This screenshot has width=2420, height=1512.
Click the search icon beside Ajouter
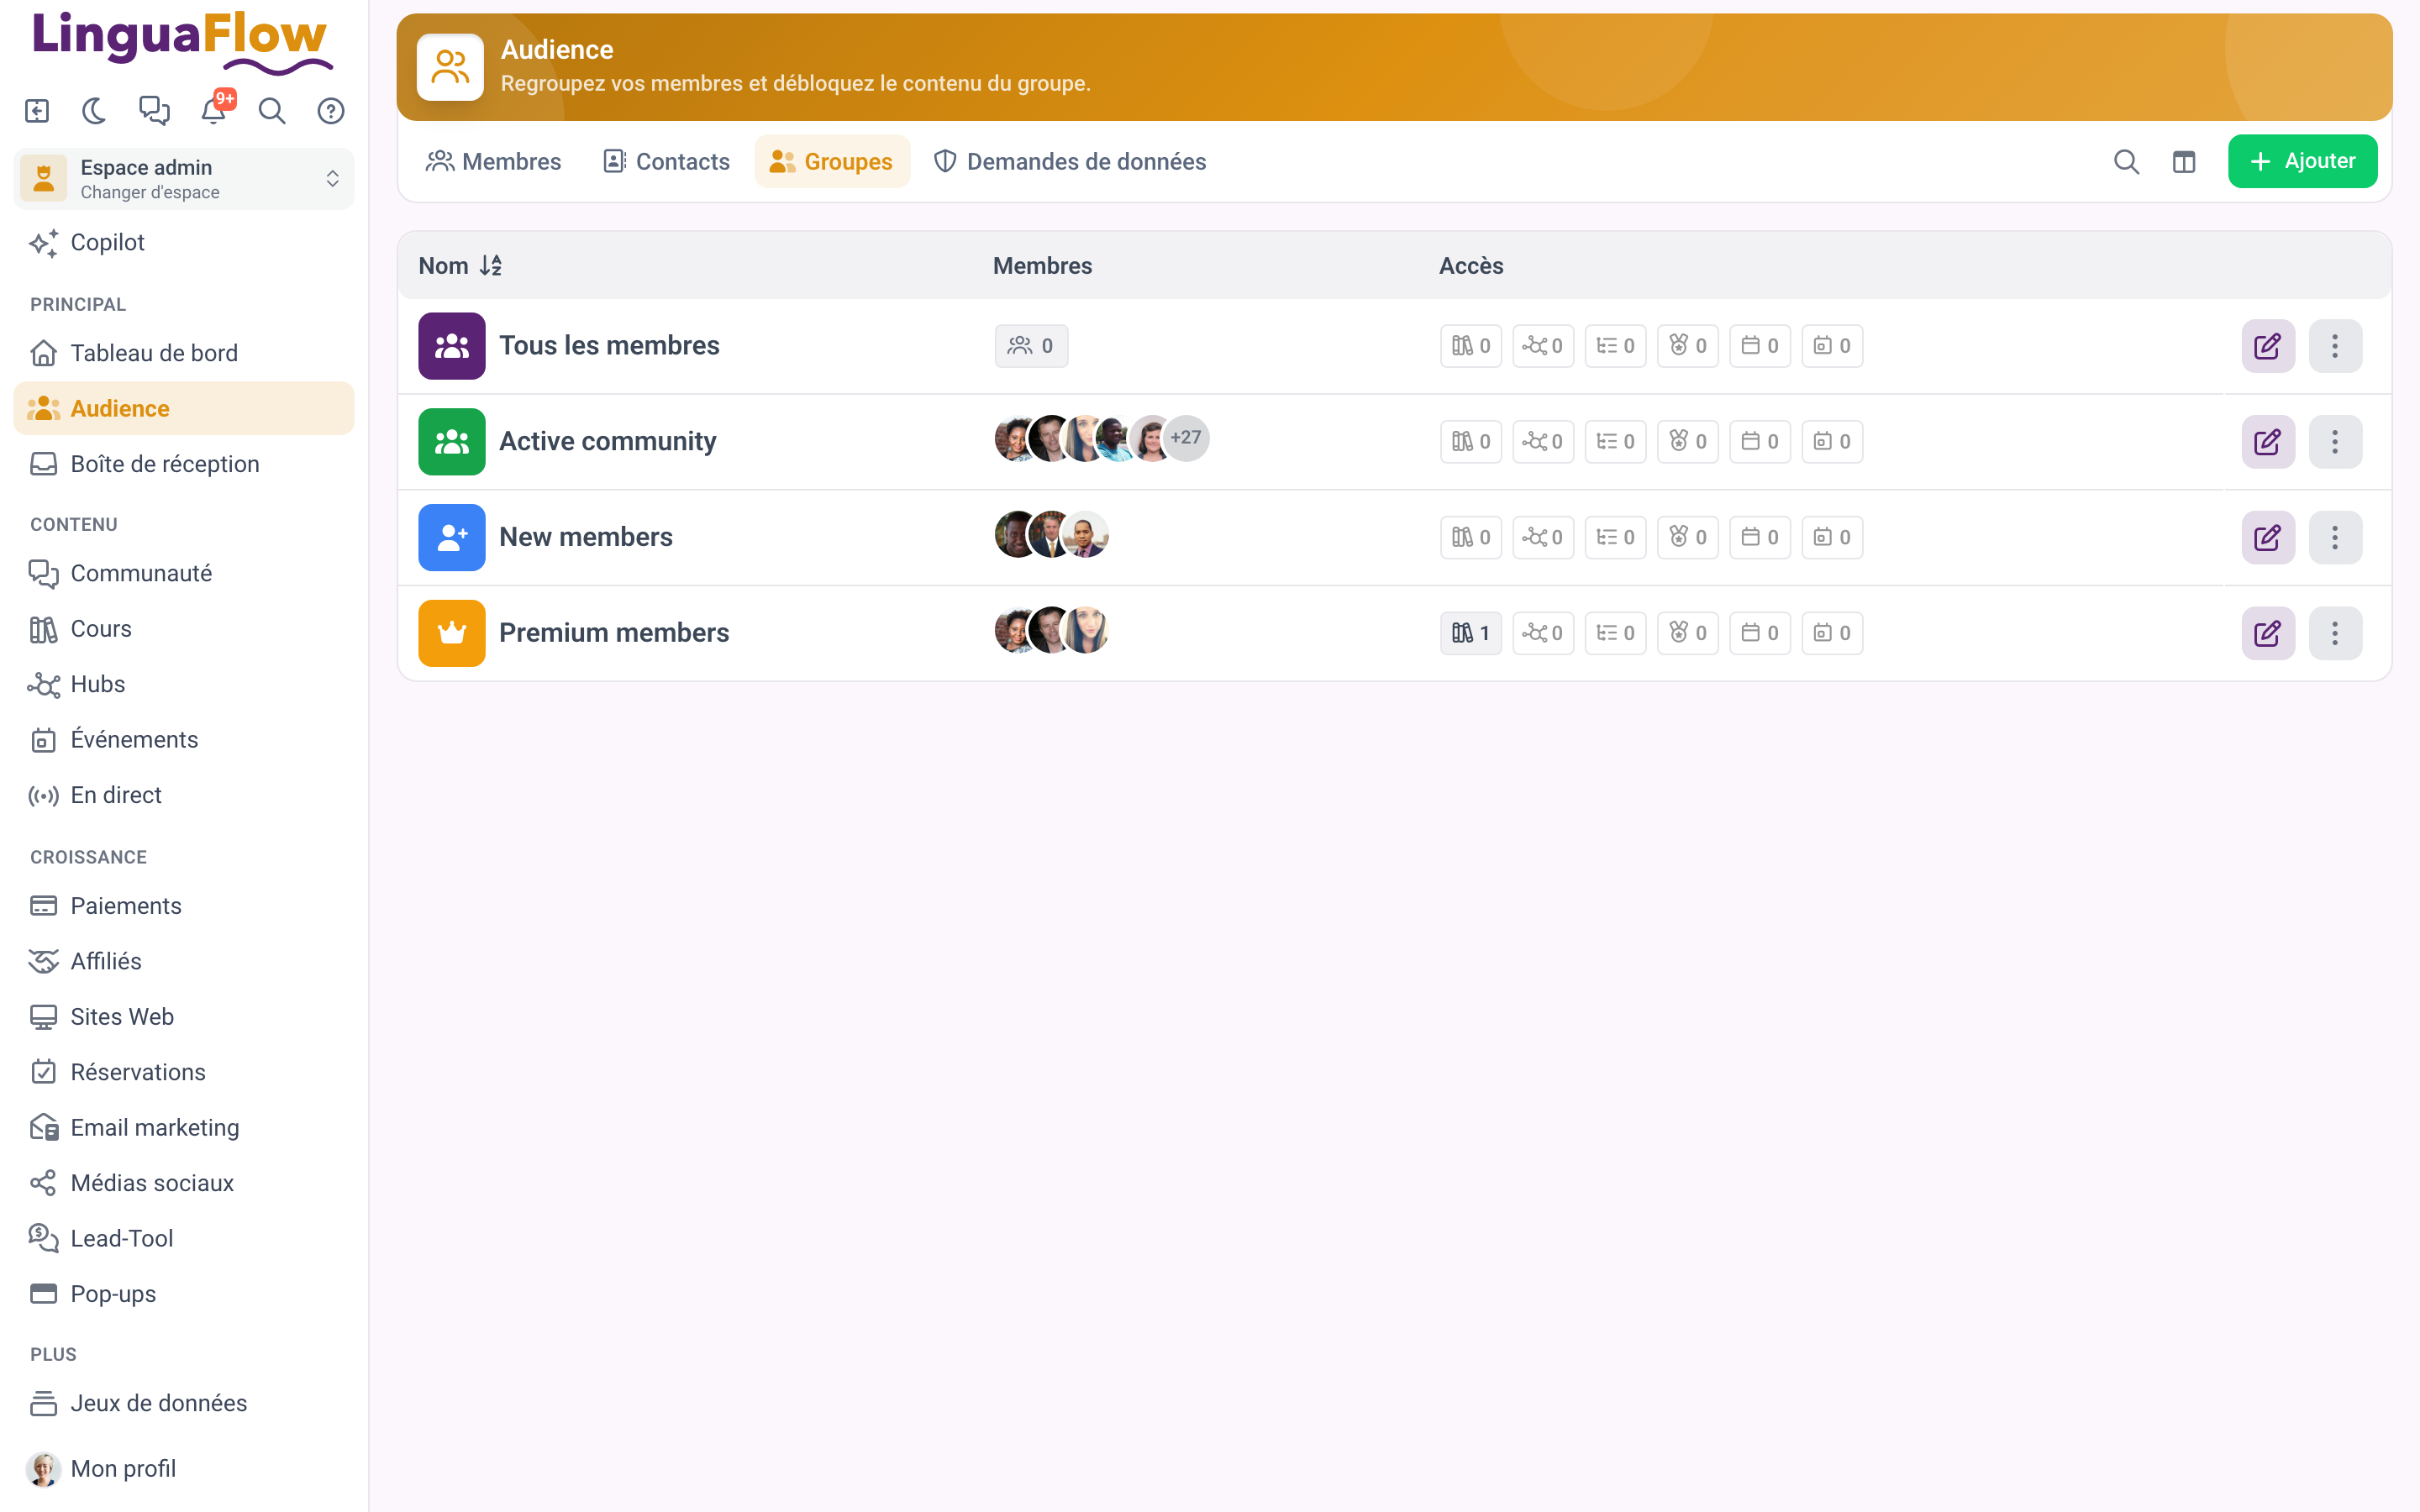[x=2126, y=161]
